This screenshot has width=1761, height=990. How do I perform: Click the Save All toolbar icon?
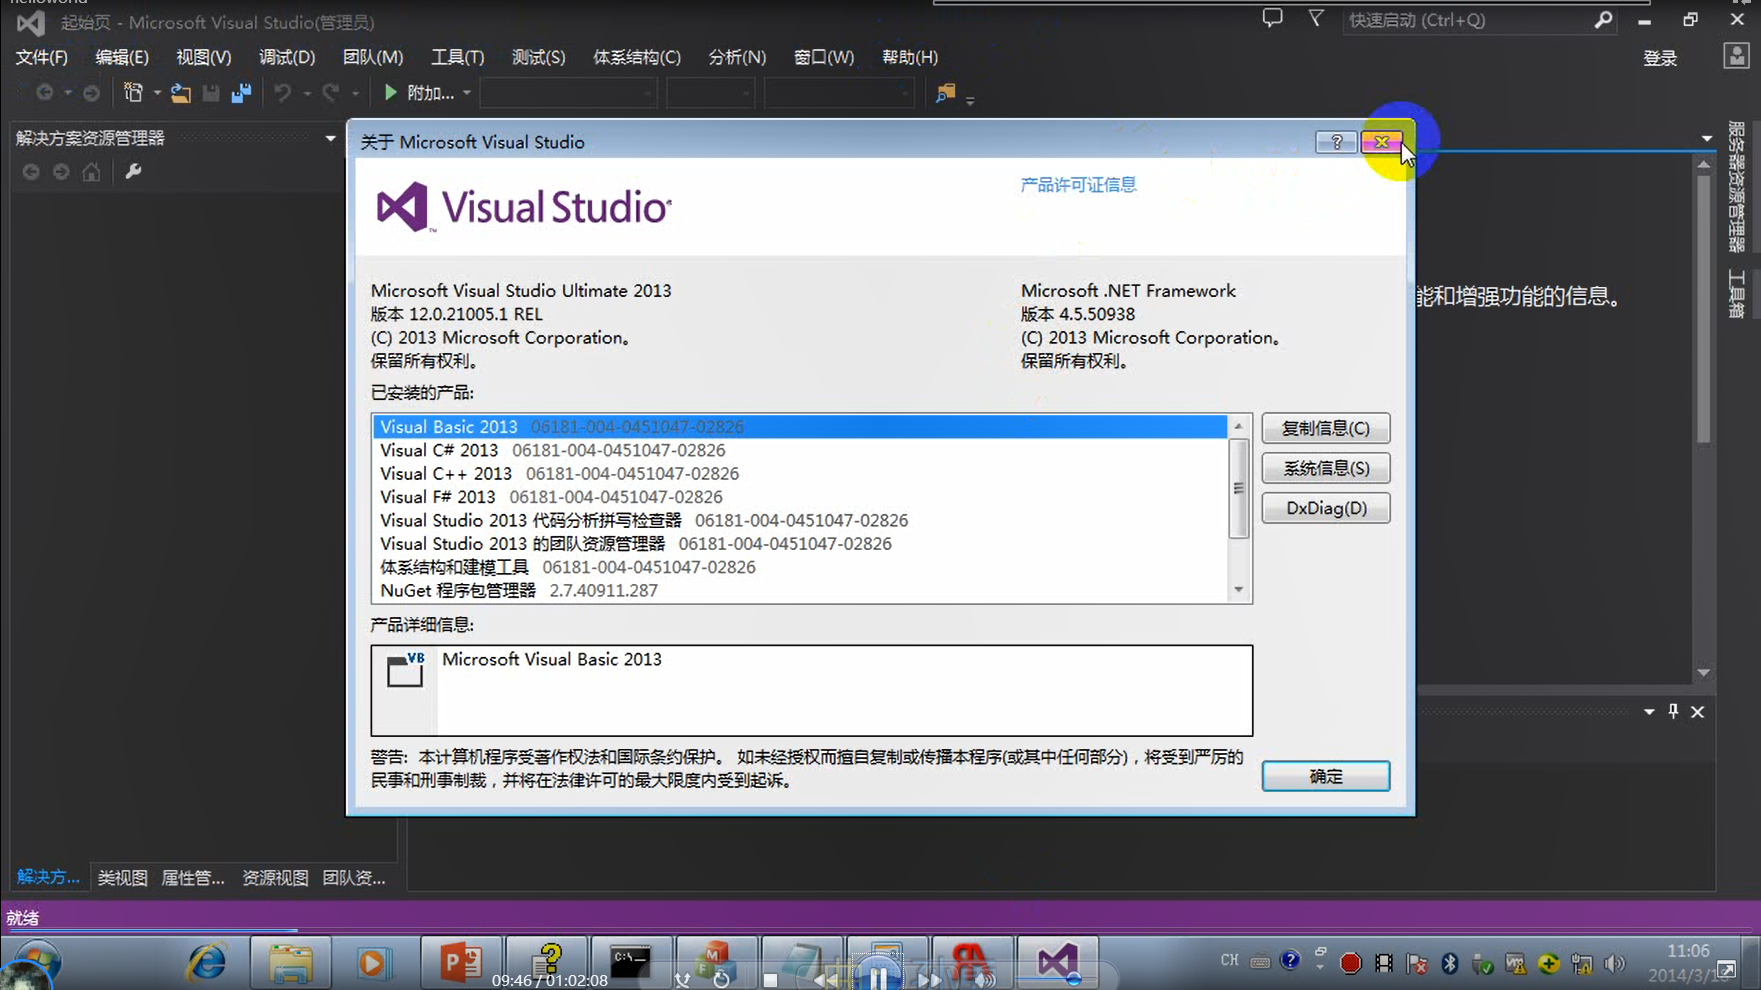pyautogui.click(x=241, y=93)
